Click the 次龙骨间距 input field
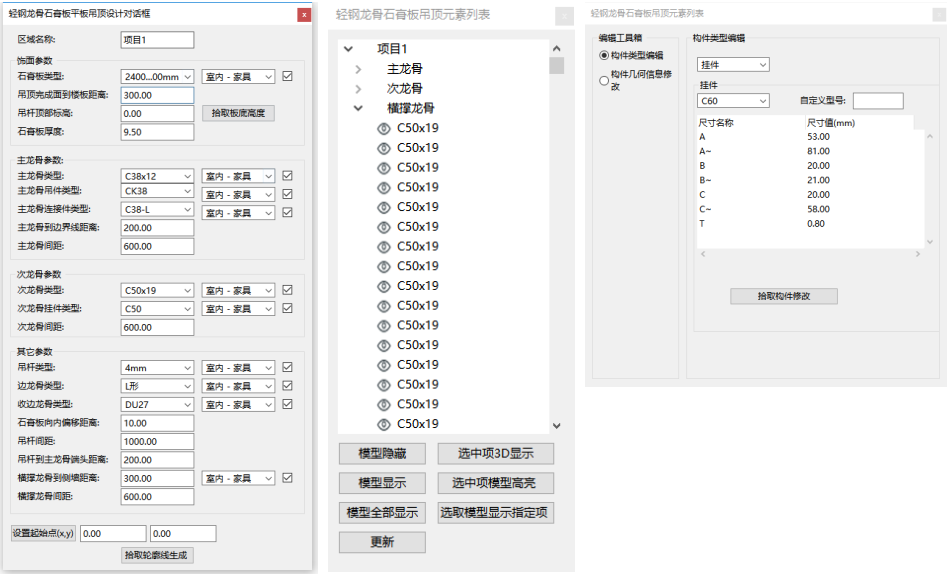The height and width of the screenshot is (574, 950). [157, 327]
